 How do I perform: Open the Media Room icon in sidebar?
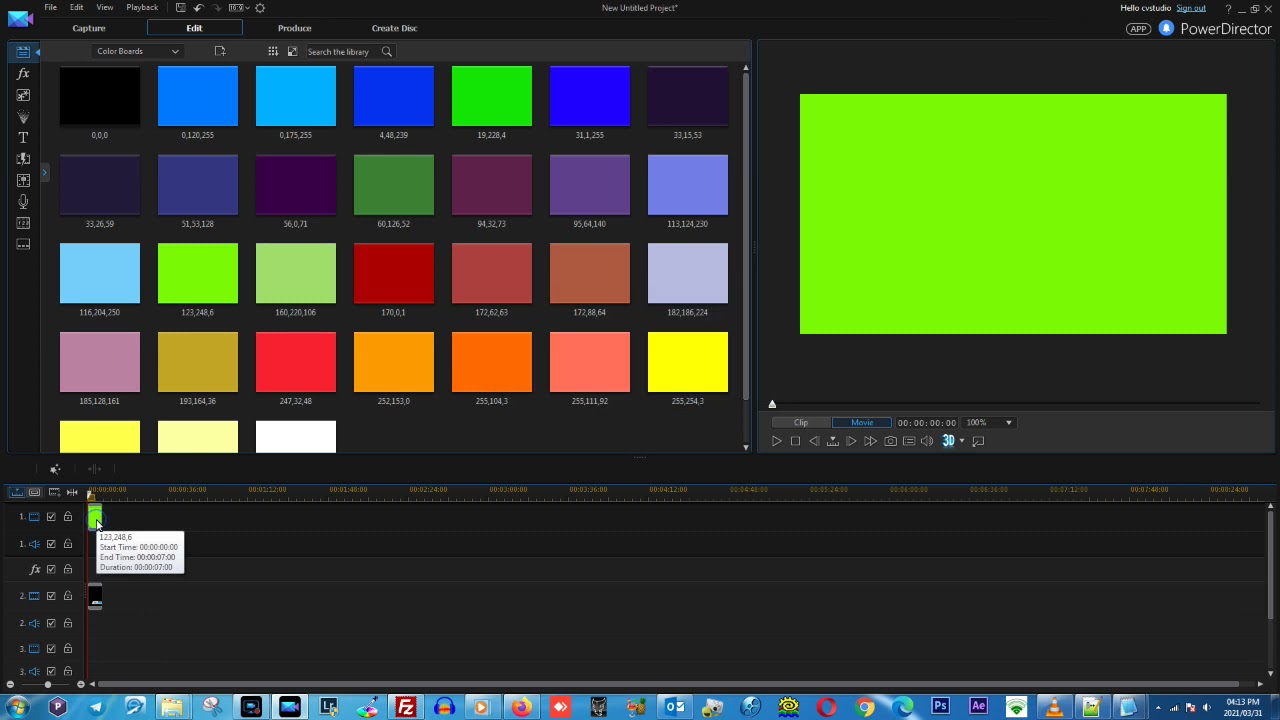tap(23, 52)
